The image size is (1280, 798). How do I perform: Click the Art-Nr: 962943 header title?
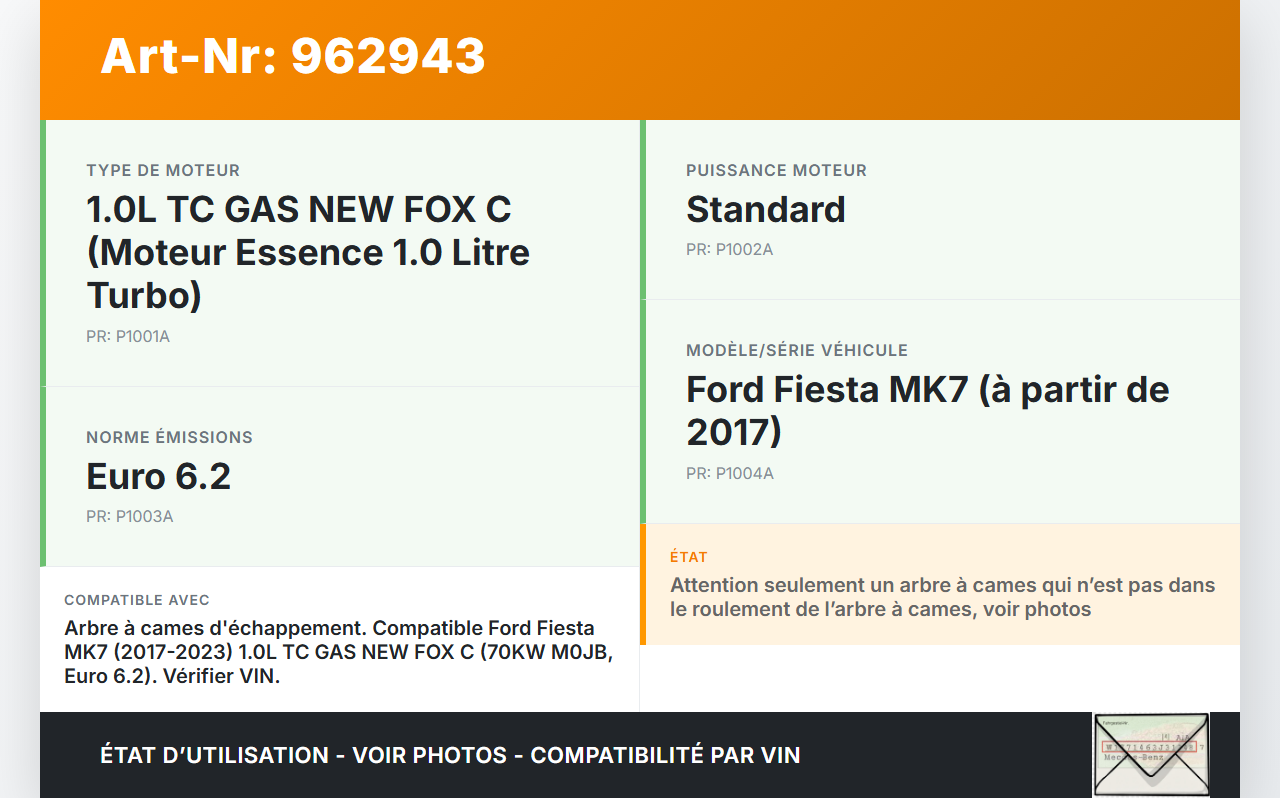[x=293, y=56]
